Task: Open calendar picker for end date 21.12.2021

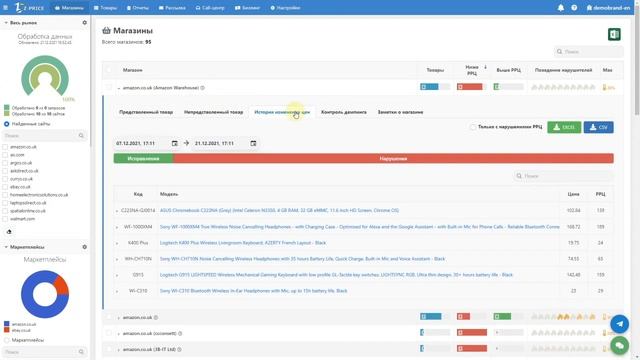Action: tap(253, 143)
